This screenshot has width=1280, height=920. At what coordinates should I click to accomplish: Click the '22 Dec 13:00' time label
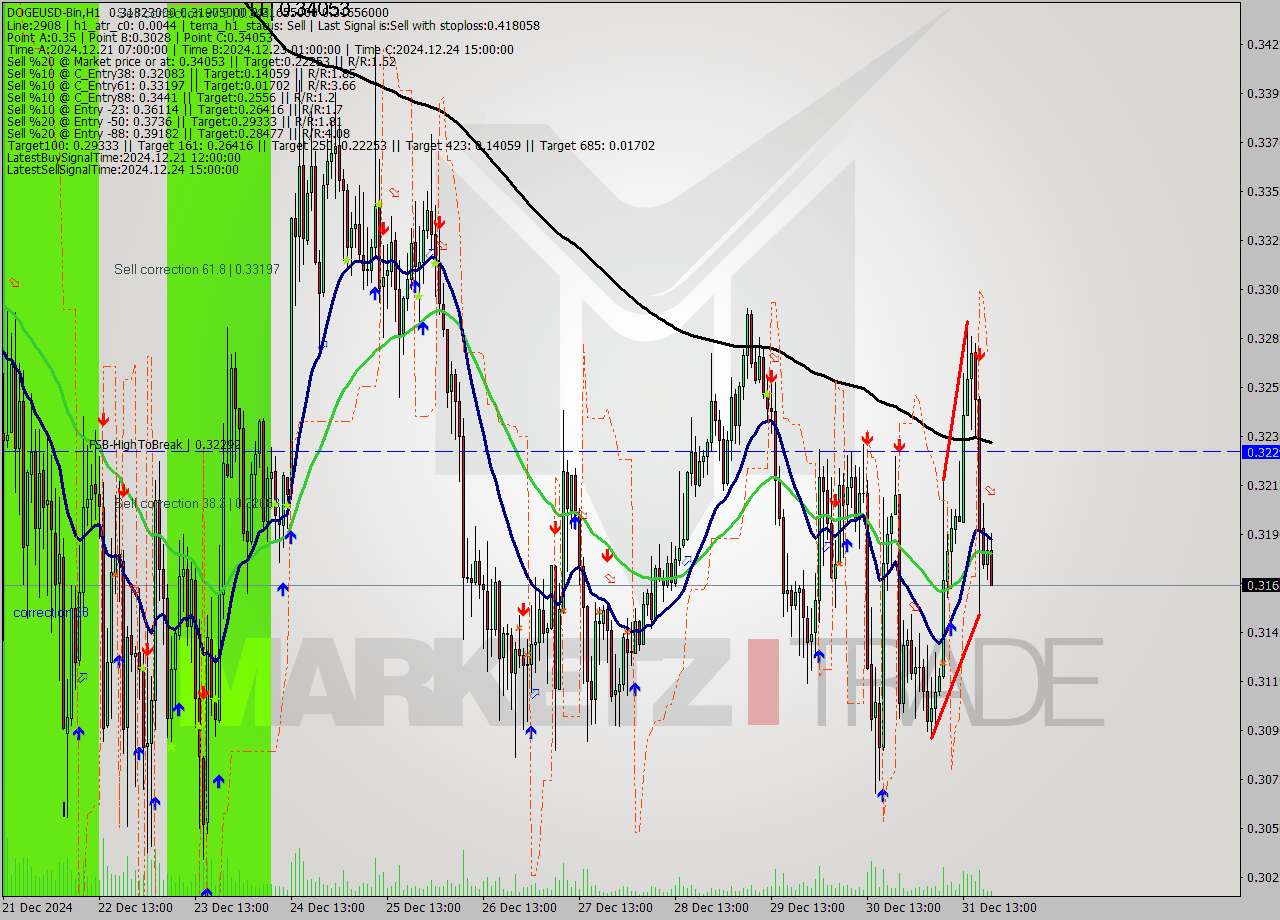point(135,908)
